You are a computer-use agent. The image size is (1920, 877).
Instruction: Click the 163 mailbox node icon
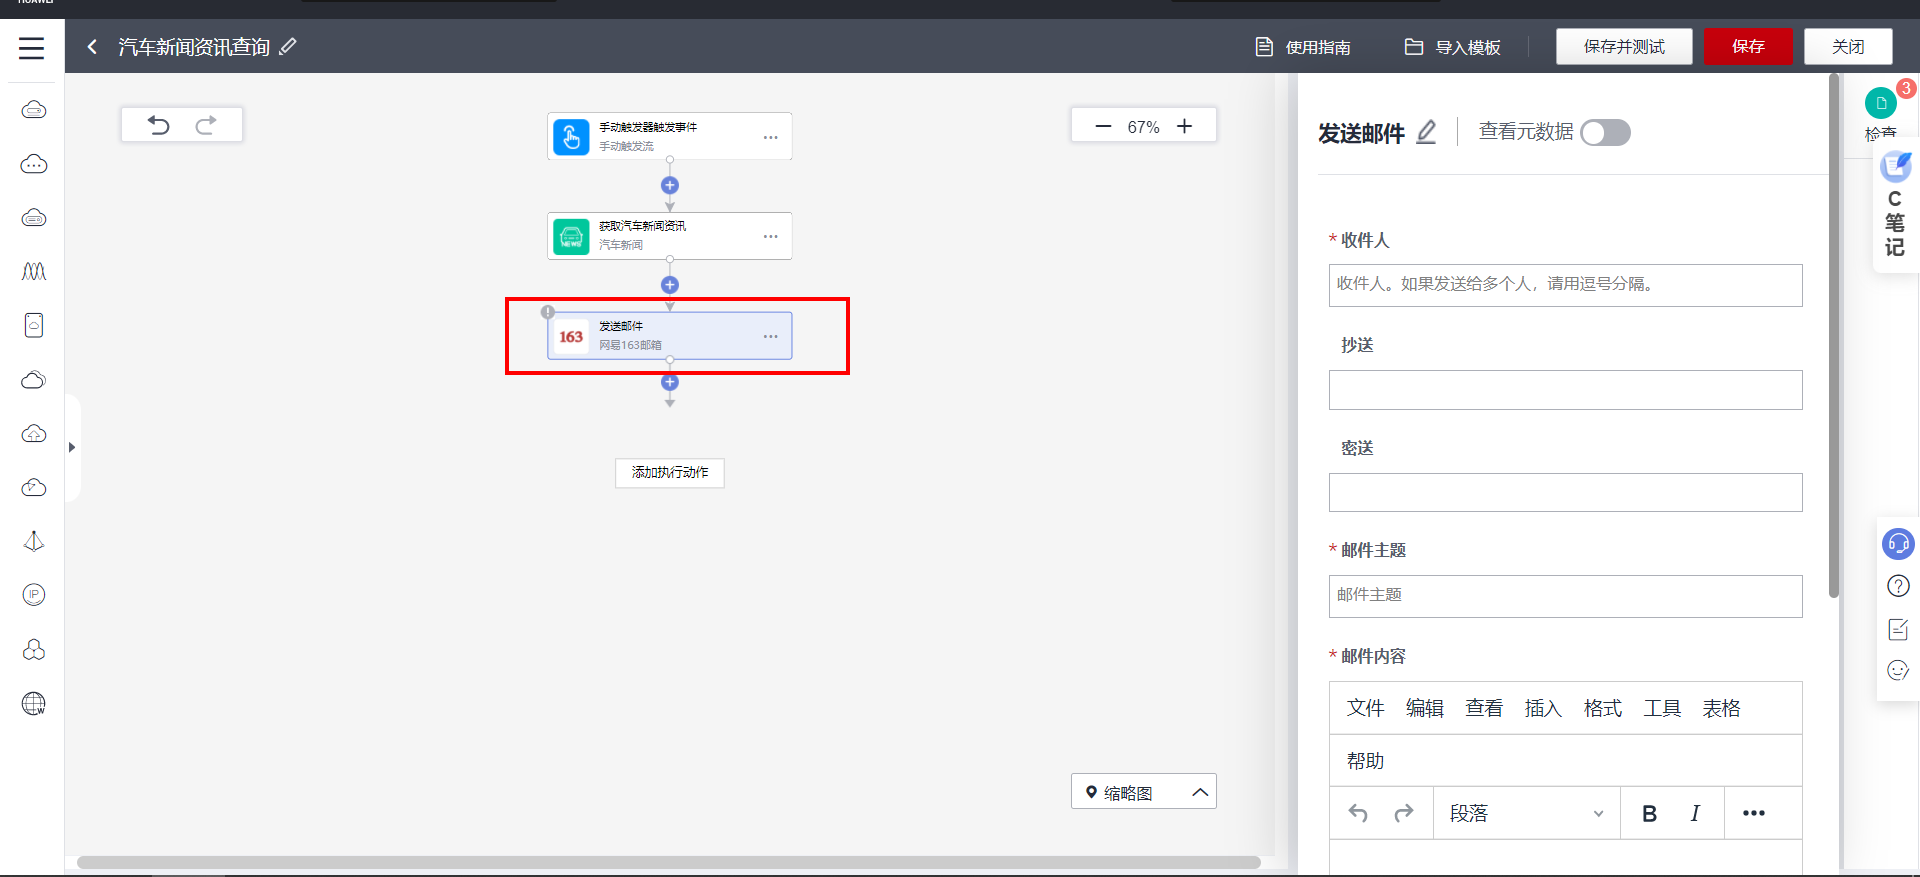(571, 337)
